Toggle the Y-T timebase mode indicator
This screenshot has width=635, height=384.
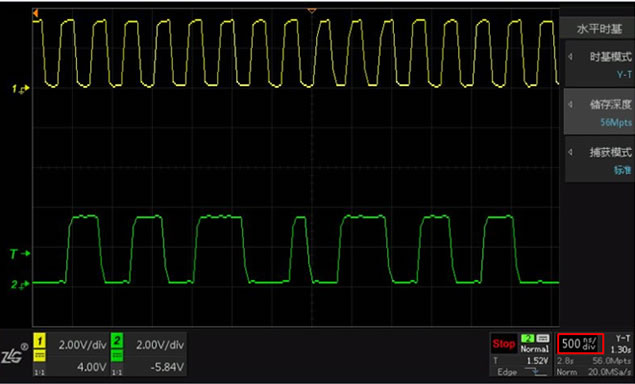(x=623, y=338)
